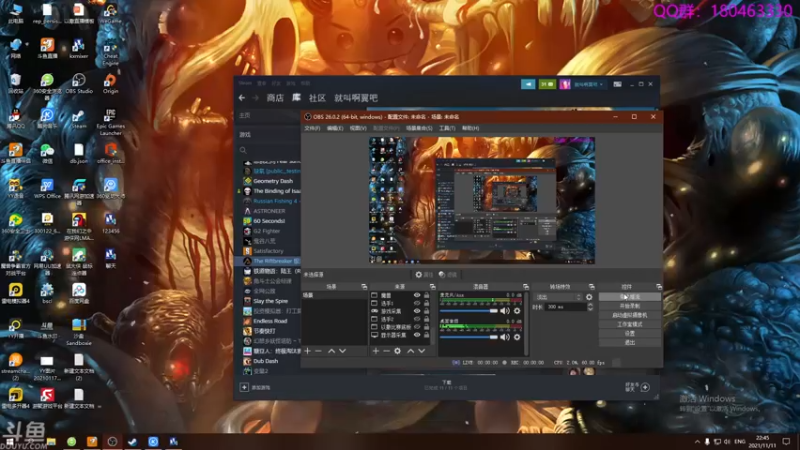The image size is (800, 450).
Task: Toggle the lock on the 显示器采集 source
Action: coord(427,335)
